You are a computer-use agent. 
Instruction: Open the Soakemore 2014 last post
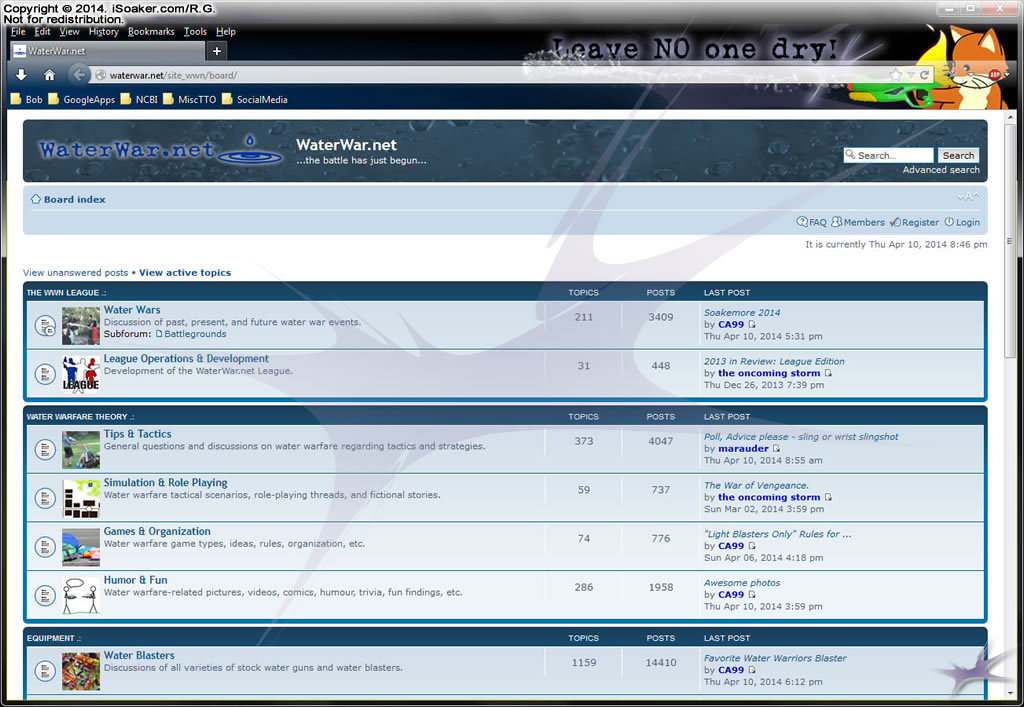pyautogui.click(x=742, y=313)
